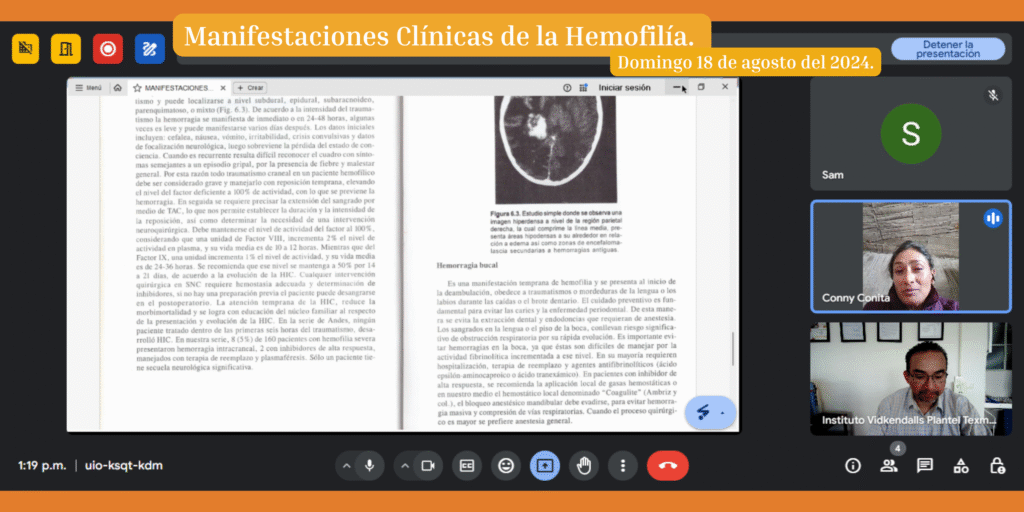This screenshot has width=1024, height=512.
Task: Click the present screen icon
Action: (x=544, y=465)
